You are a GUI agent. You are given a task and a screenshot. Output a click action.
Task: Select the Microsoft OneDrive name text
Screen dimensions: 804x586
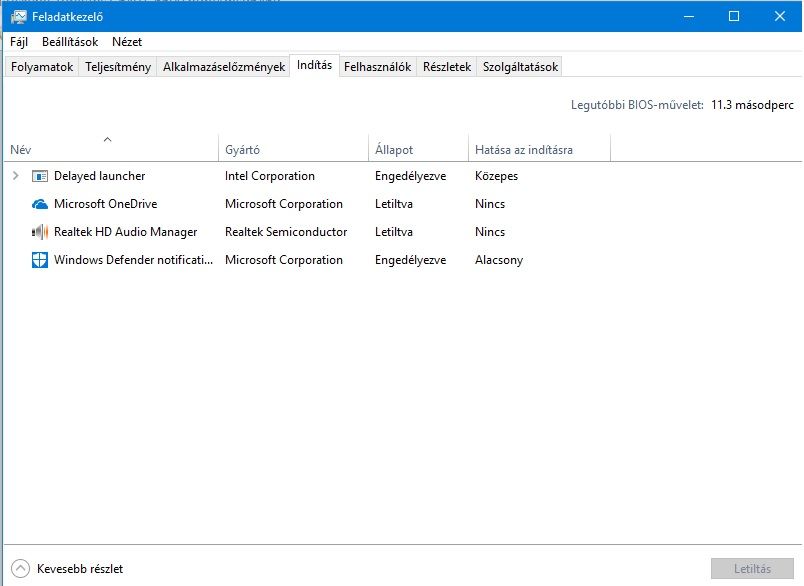(x=106, y=204)
